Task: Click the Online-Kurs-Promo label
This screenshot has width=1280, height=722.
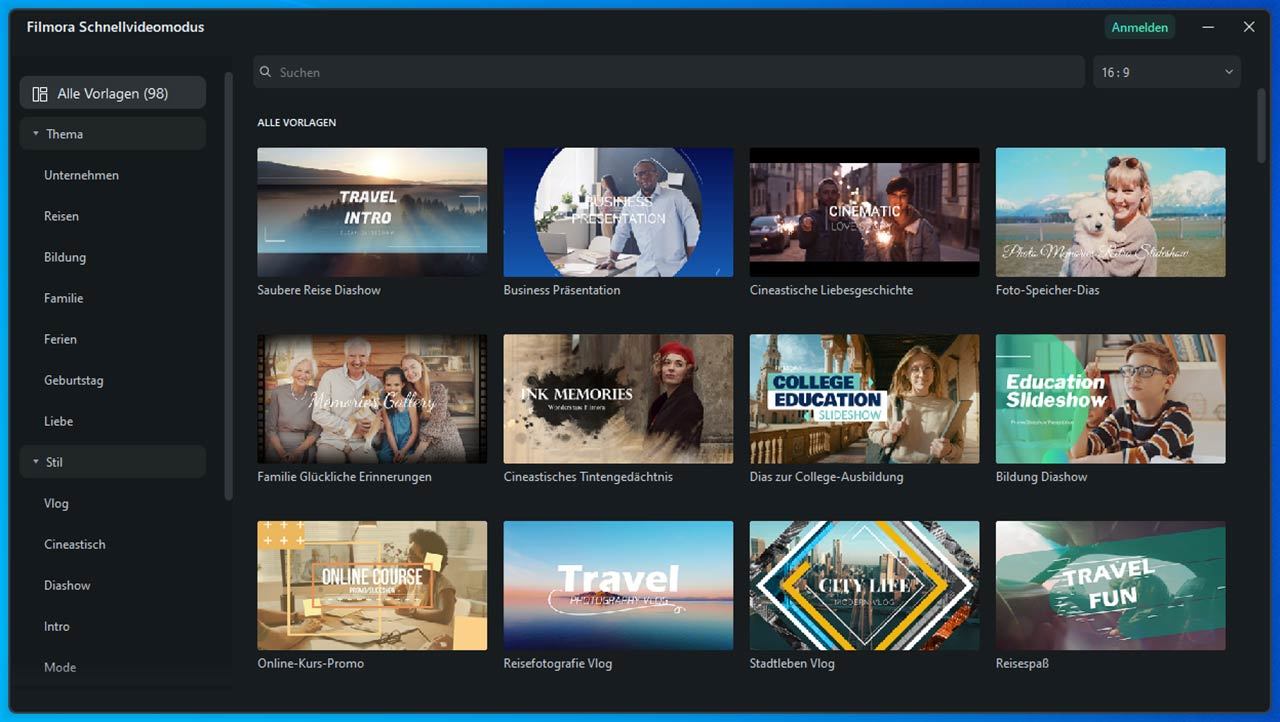Action: click(310, 663)
